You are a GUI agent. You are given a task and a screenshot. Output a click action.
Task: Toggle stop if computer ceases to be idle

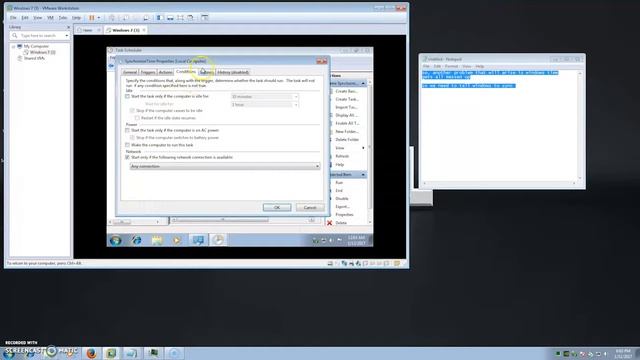point(132,111)
